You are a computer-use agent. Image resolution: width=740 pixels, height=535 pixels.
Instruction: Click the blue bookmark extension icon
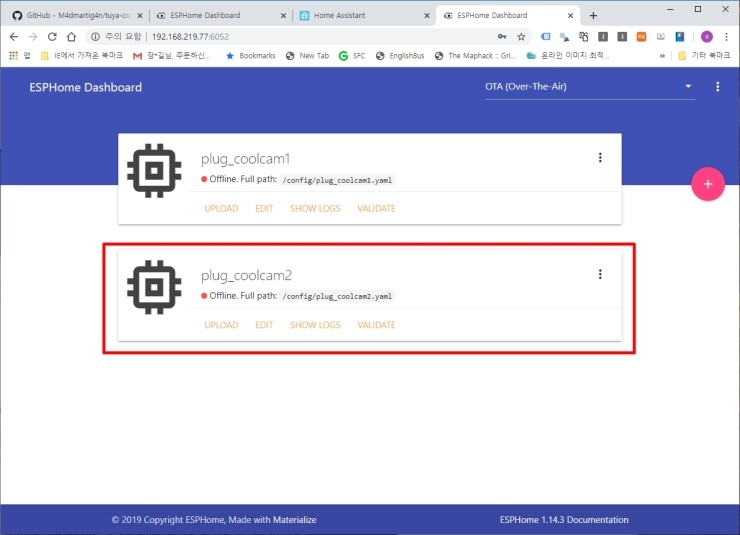coord(680,36)
